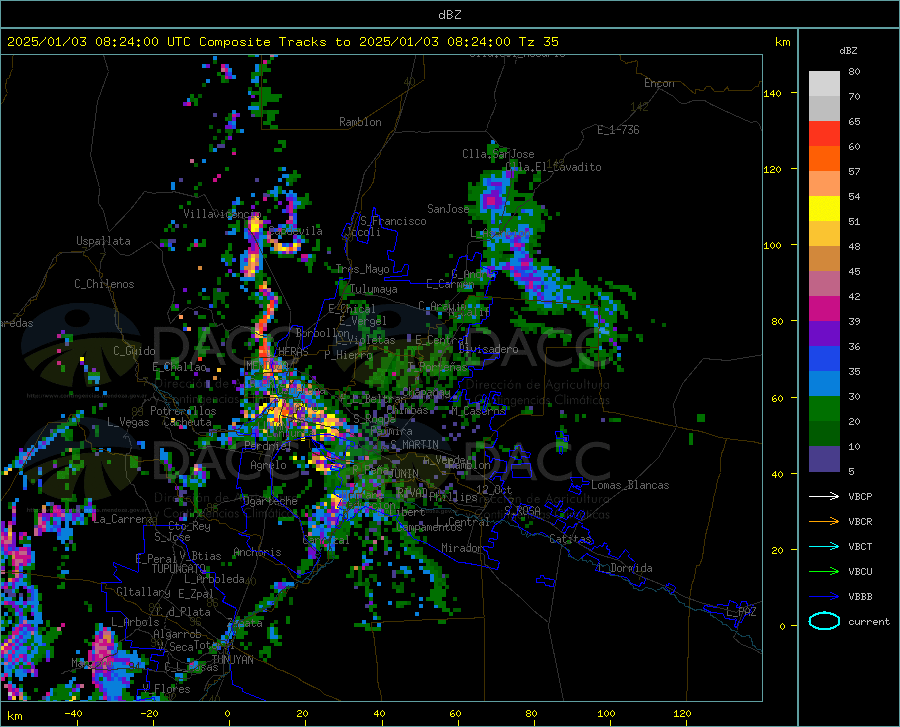Click the legend value 54
This screenshot has height=727, width=900.
pos(854,197)
